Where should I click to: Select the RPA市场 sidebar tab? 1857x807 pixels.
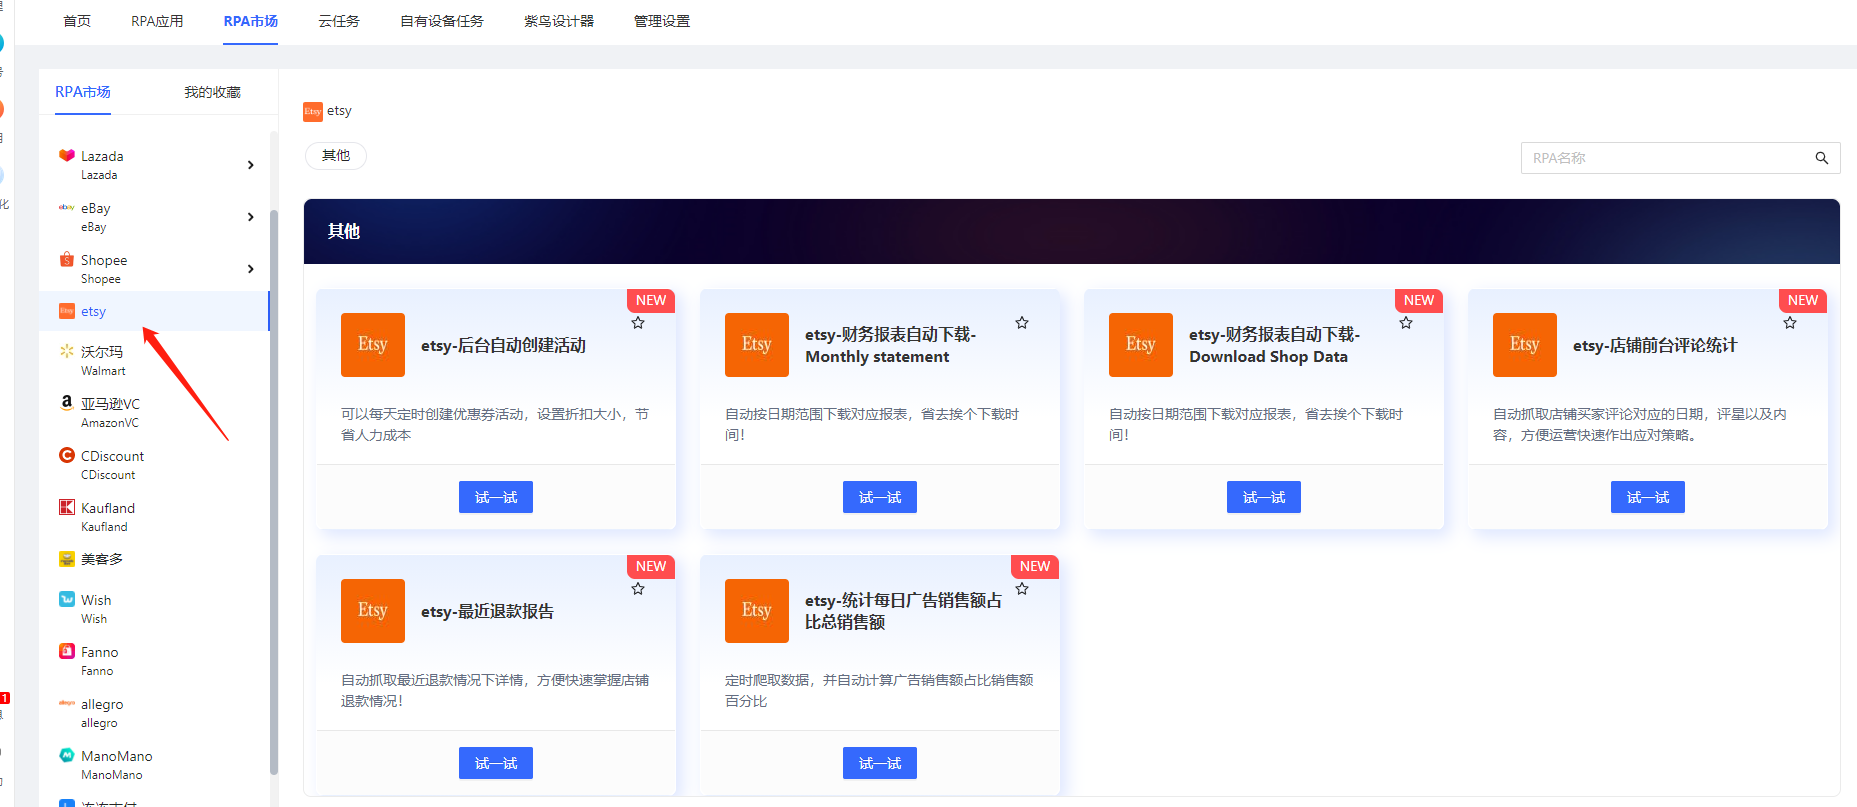coord(83,92)
